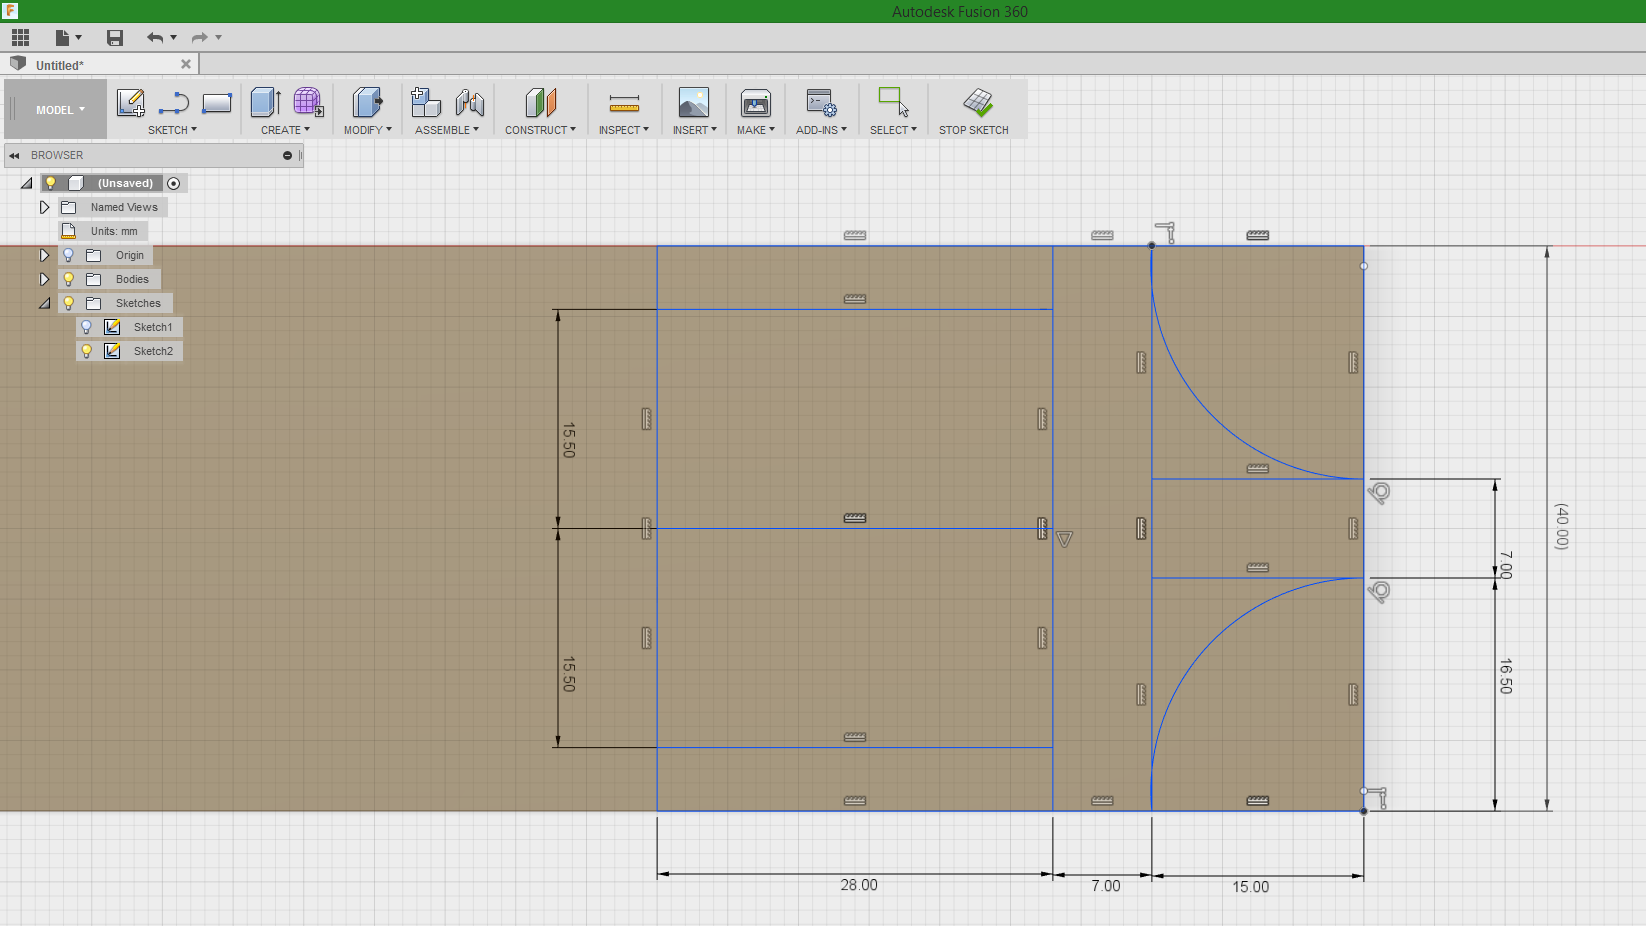The width and height of the screenshot is (1646, 926).
Task: Click the BROWSER panel options dot
Action: coord(287,155)
